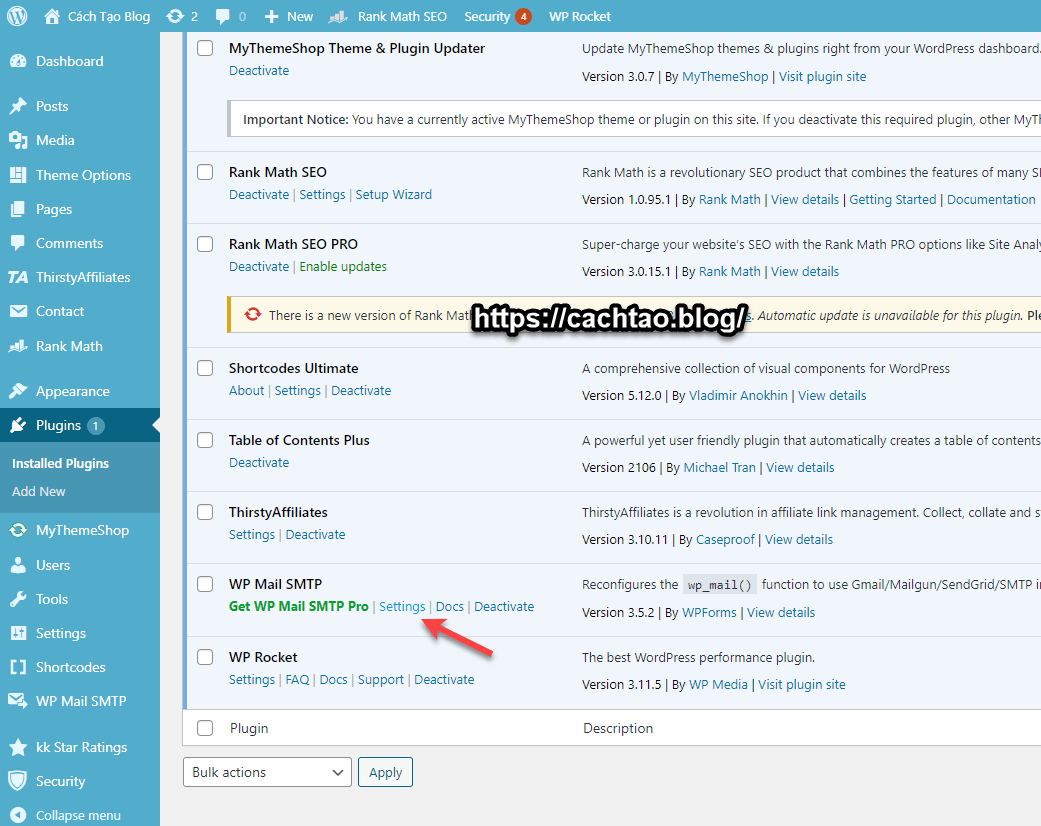The width and height of the screenshot is (1041, 826).
Task: Click the Apply button
Action: point(385,772)
